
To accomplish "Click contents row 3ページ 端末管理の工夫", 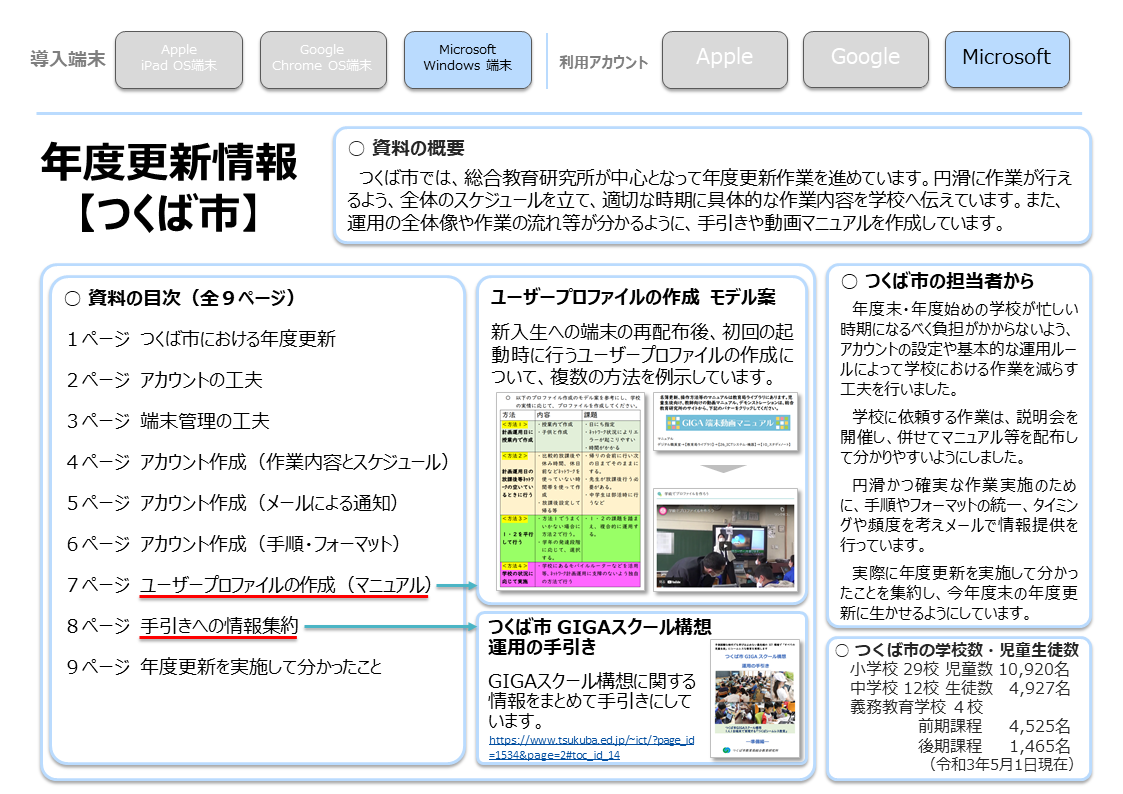I will [168, 420].
